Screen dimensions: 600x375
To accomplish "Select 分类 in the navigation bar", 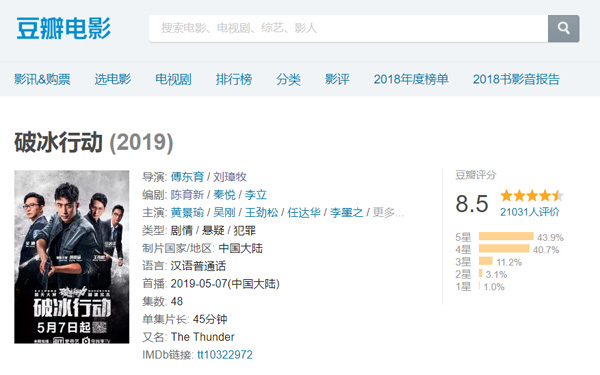I will point(289,79).
